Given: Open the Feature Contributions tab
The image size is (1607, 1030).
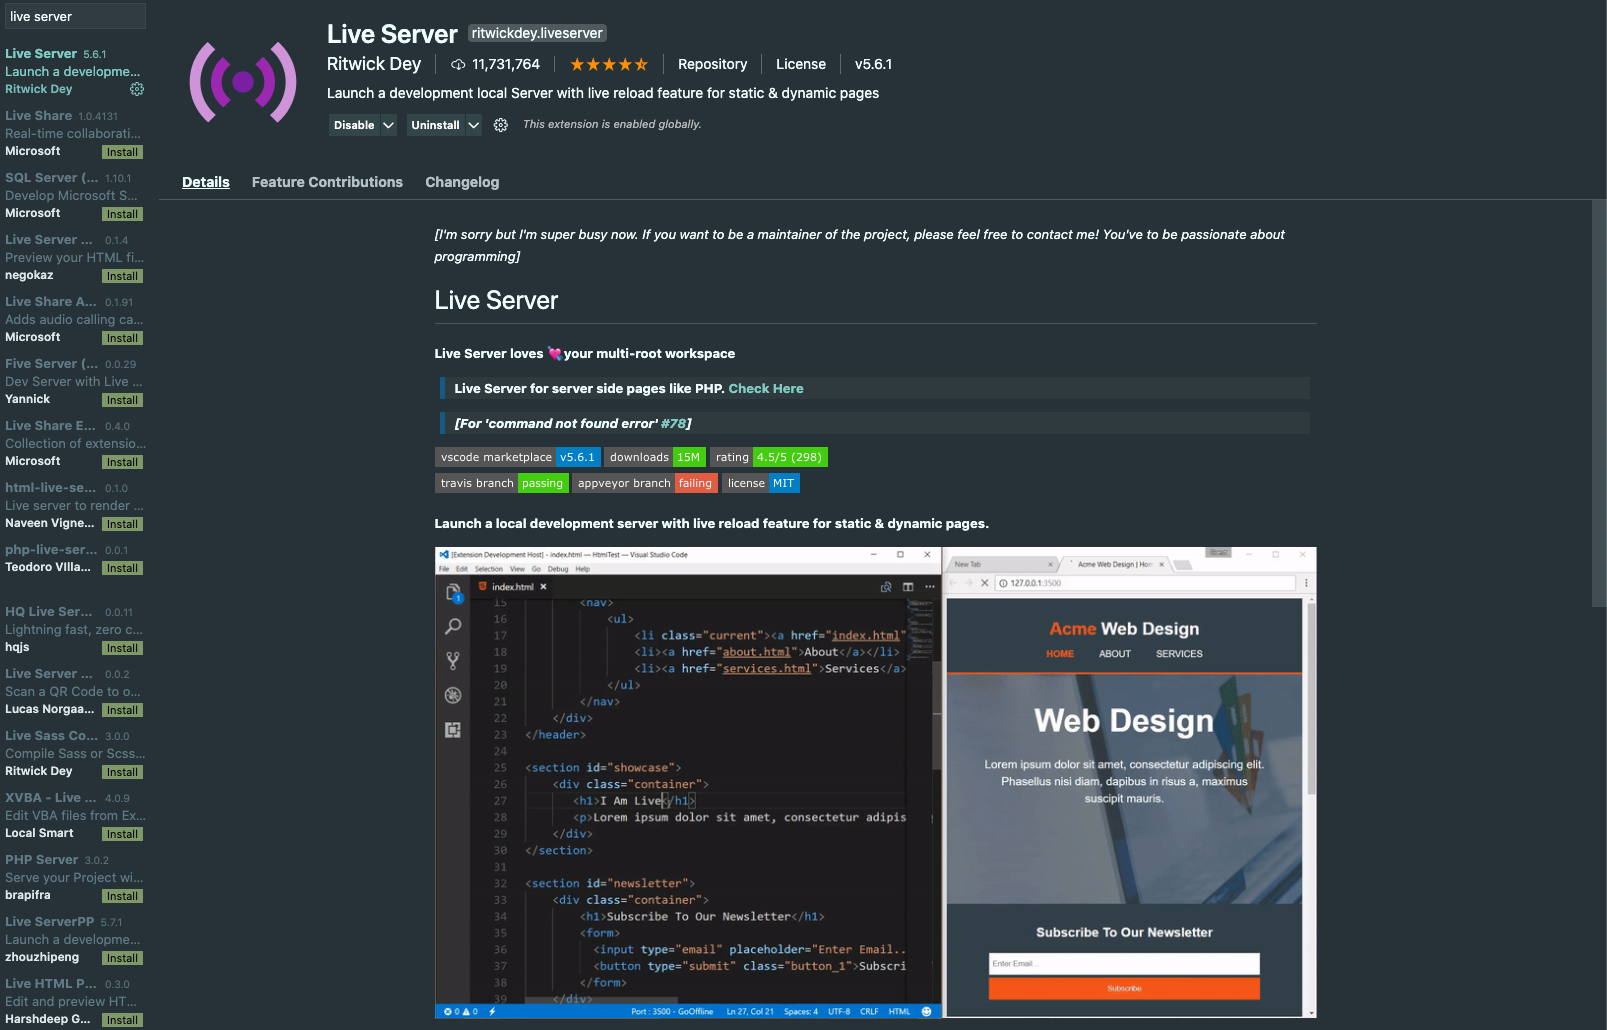Looking at the screenshot, I should pyautogui.click(x=327, y=182).
